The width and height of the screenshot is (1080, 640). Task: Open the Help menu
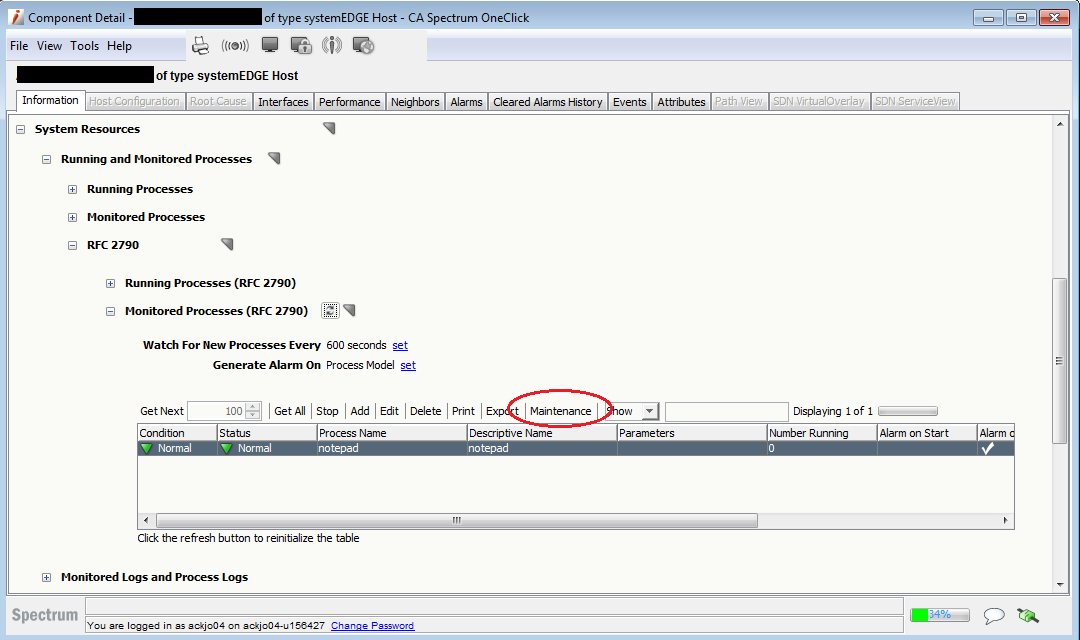[x=119, y=45]
